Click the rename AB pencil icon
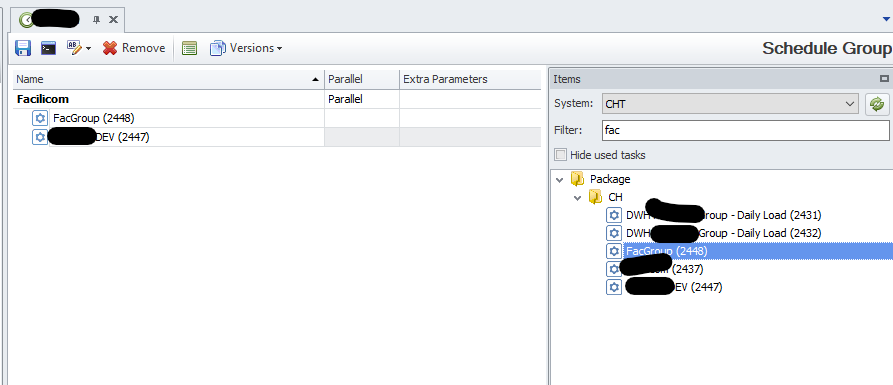This screenshot has width=893, height=385. pyautogui.click(x=75, y=48)
